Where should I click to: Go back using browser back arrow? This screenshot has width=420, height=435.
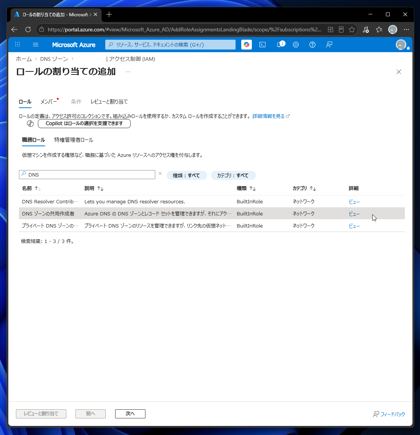click(x=14, y=30)
